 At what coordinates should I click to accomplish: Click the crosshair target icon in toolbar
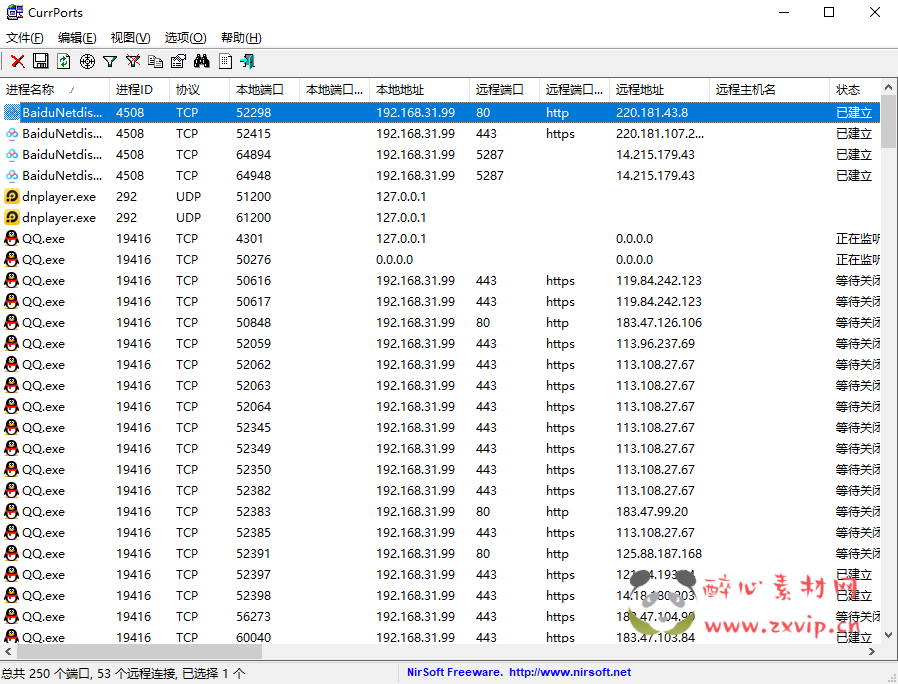tap(87, 62)
